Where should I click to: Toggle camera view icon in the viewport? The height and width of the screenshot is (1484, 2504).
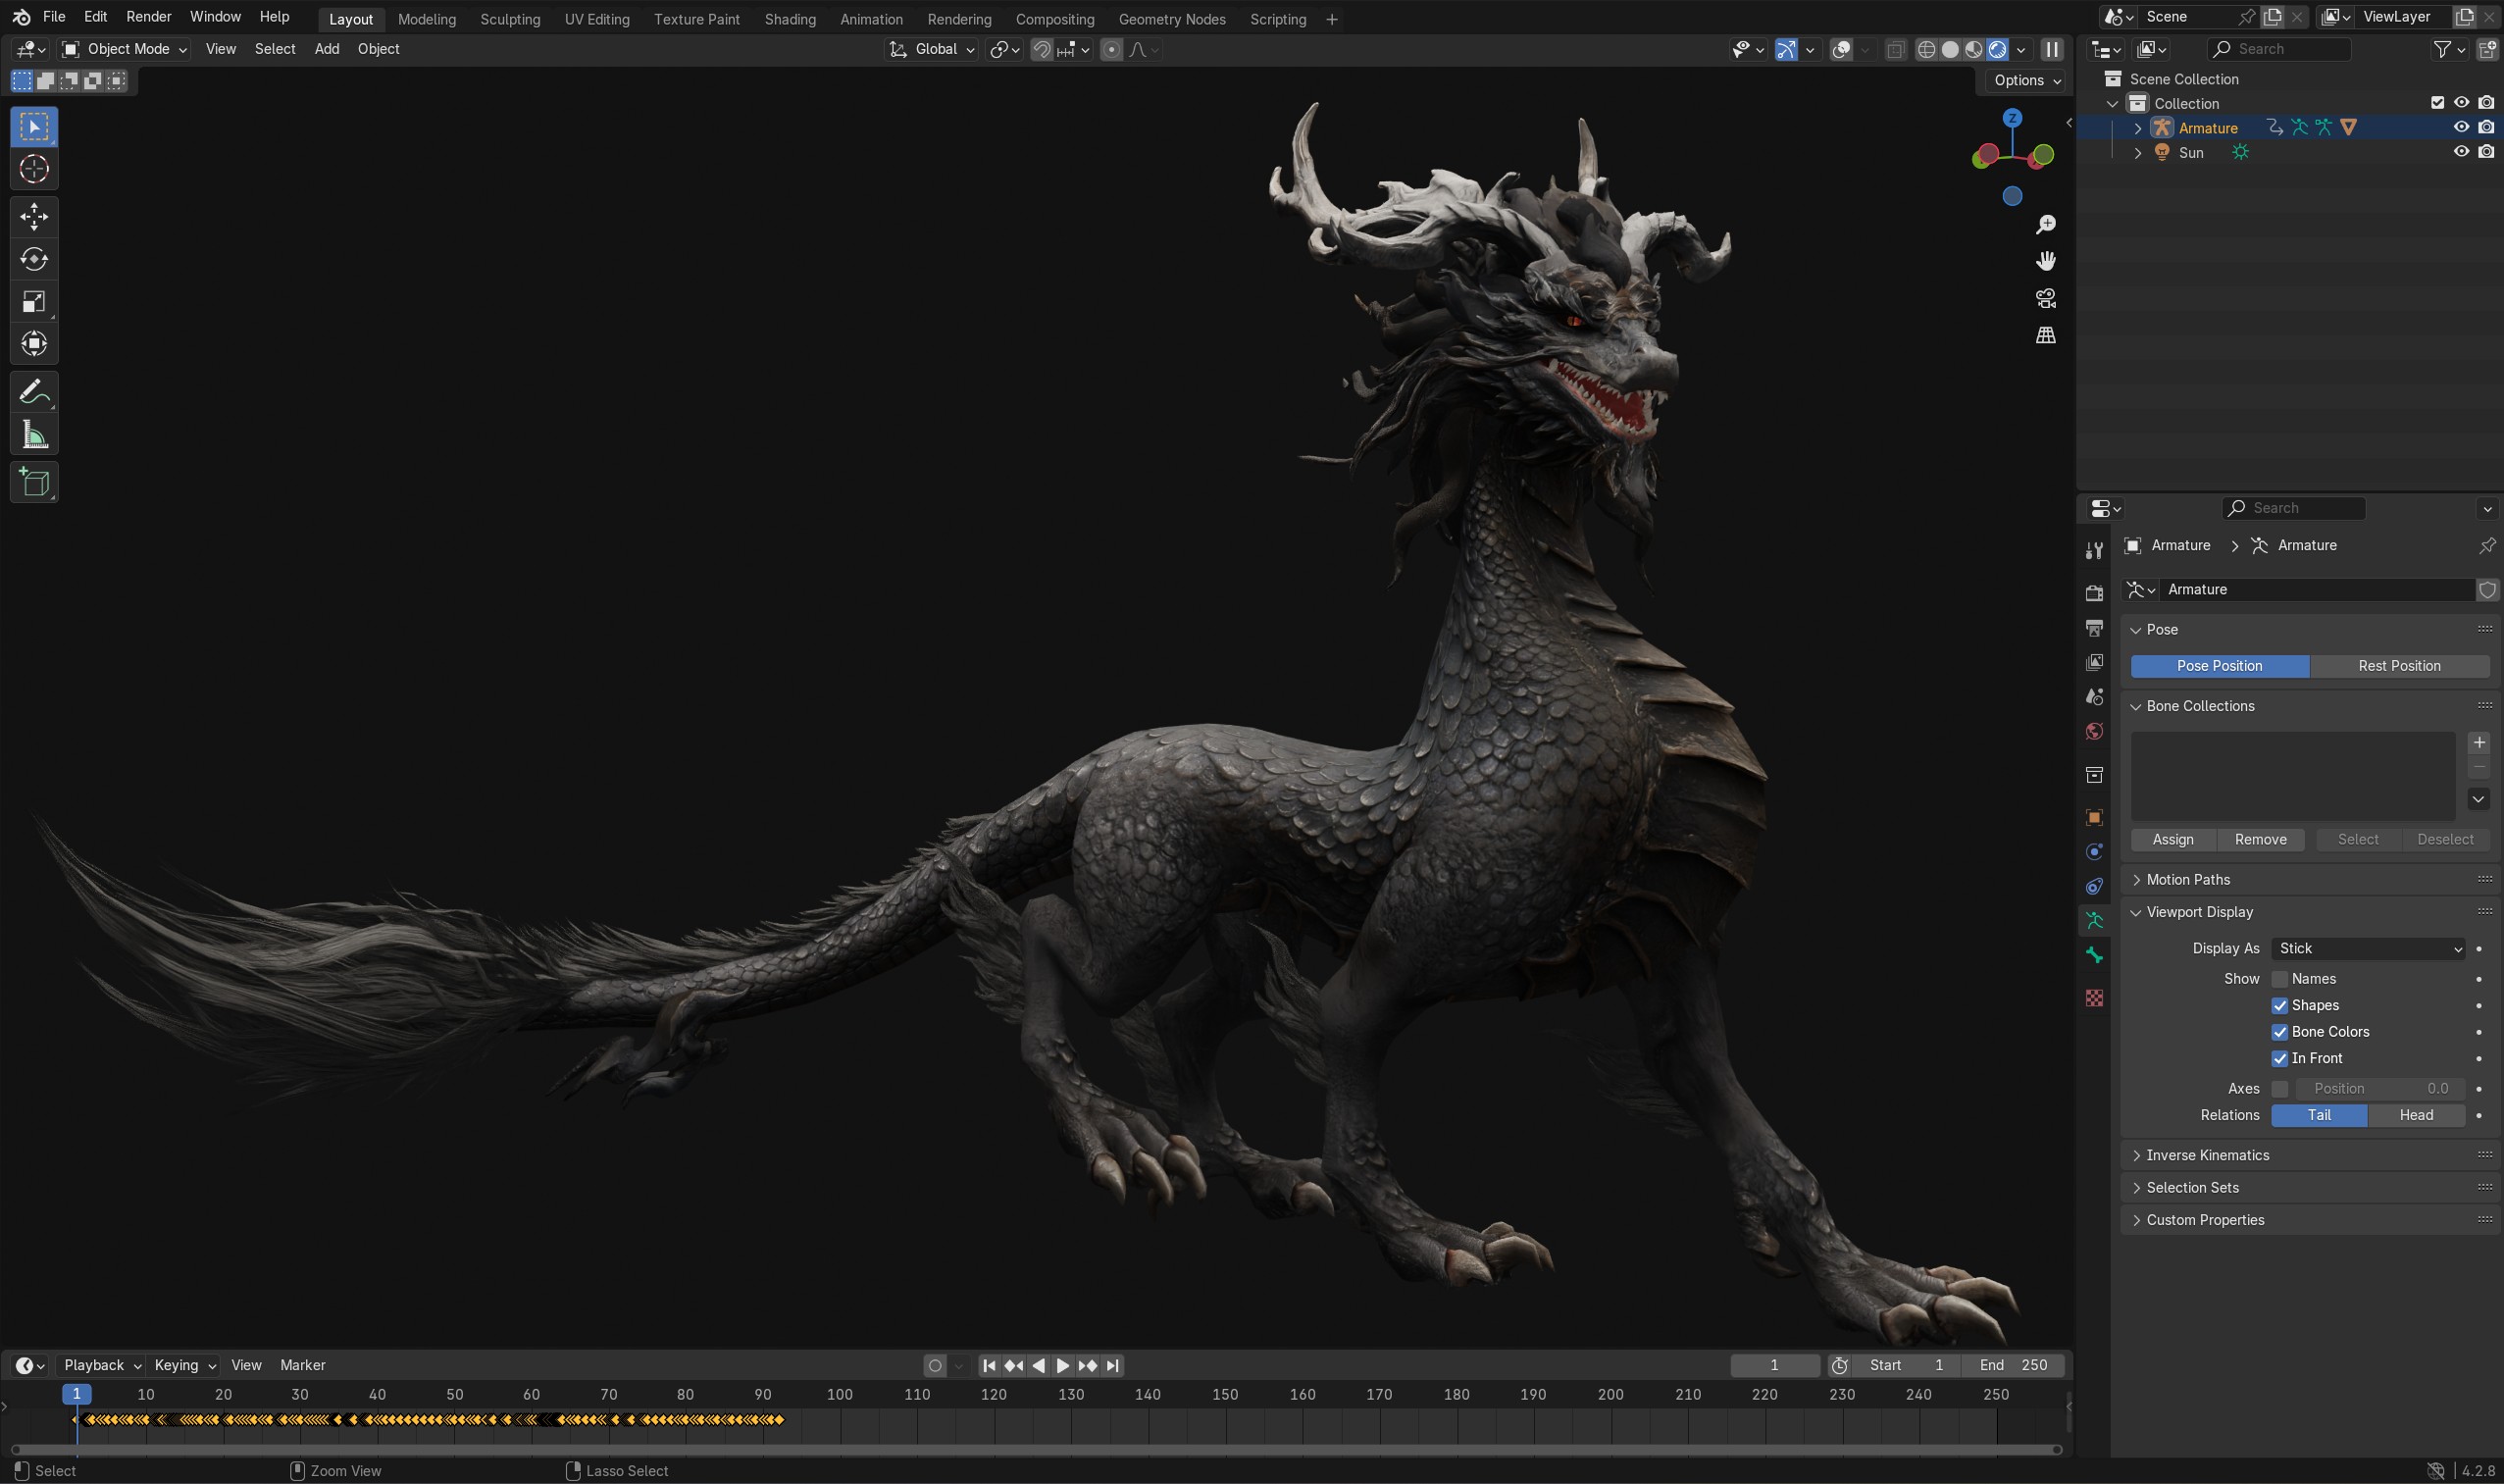click(x=2045, y=298)
